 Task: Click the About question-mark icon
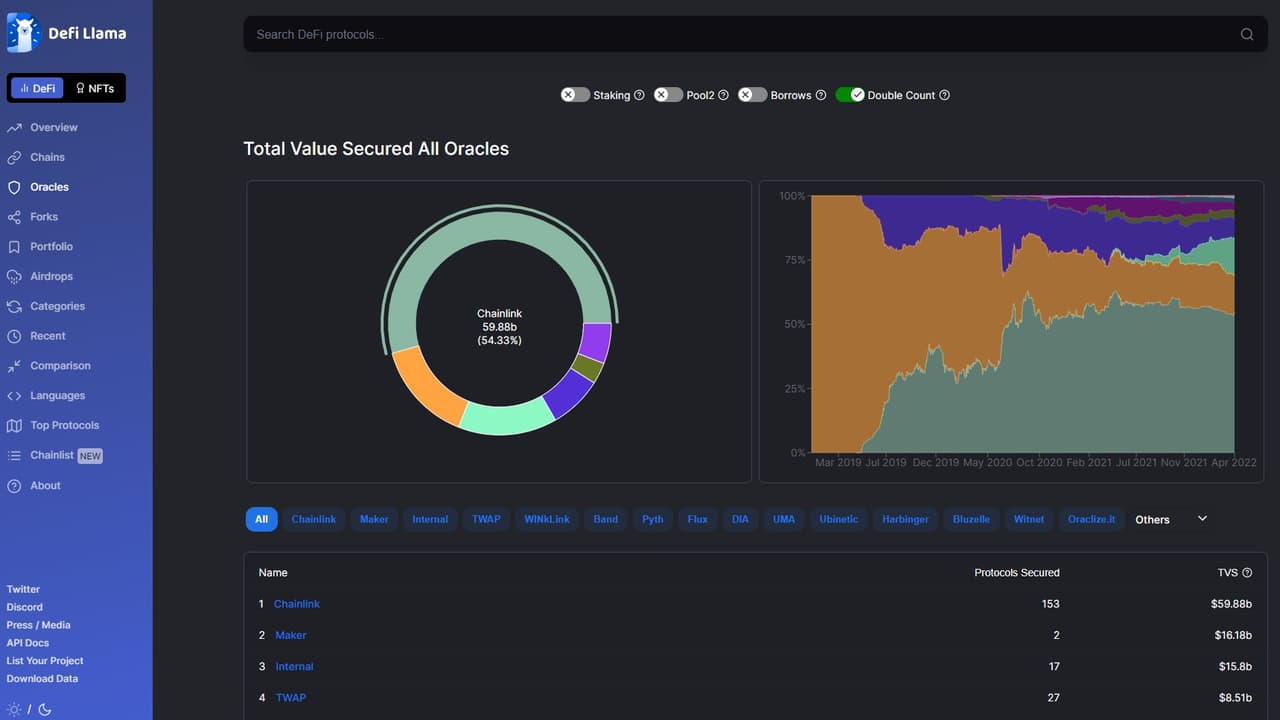click(x=14, y=486)
